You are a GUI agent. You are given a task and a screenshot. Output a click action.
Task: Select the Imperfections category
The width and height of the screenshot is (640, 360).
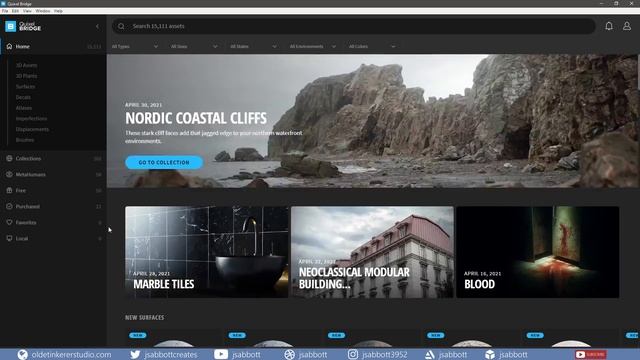[31, 118]
